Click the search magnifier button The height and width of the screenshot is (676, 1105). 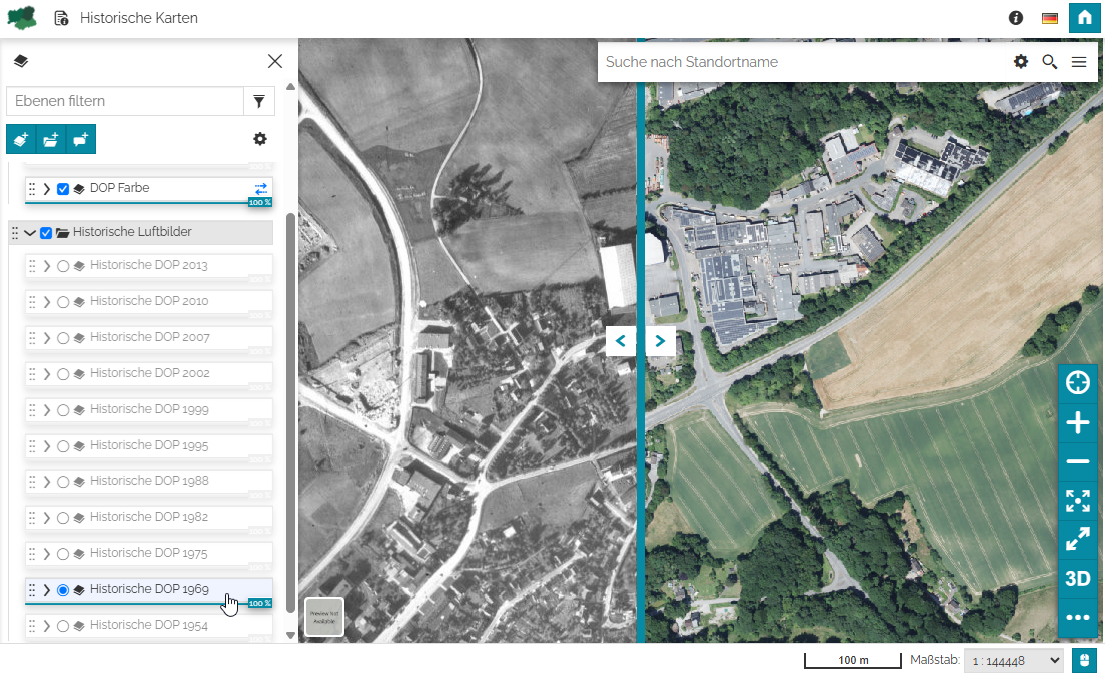click(1049, 62)
